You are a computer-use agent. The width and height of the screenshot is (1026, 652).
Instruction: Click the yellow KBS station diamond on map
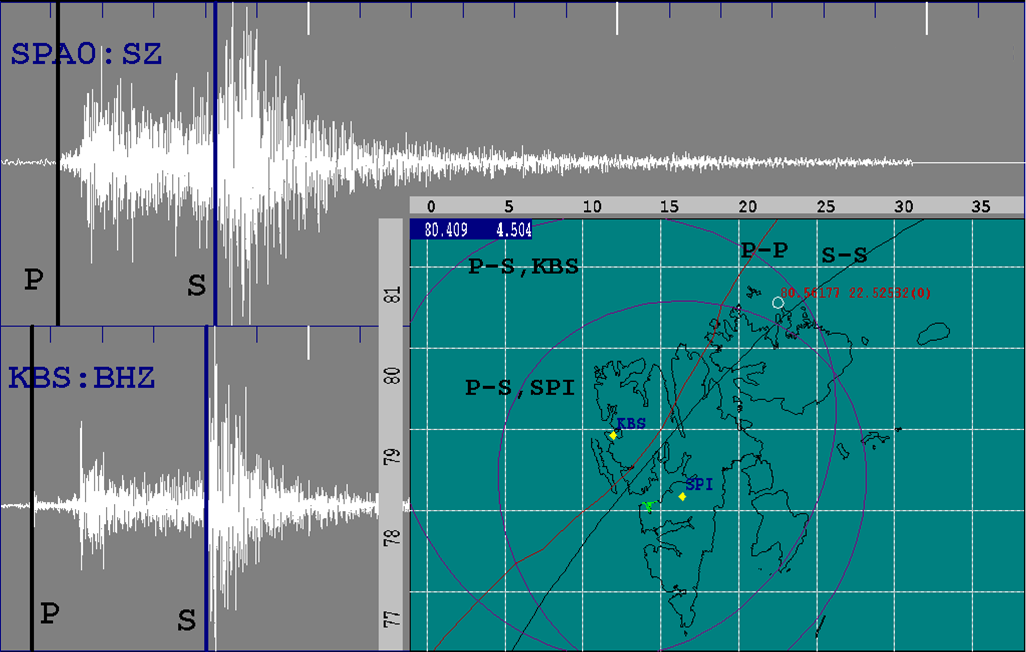[613, 435]
